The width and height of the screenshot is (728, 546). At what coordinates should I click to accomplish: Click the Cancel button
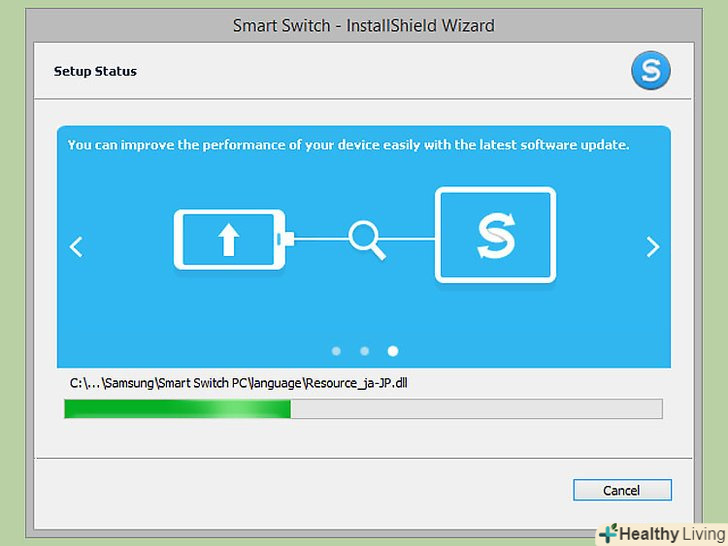[622, 490]
